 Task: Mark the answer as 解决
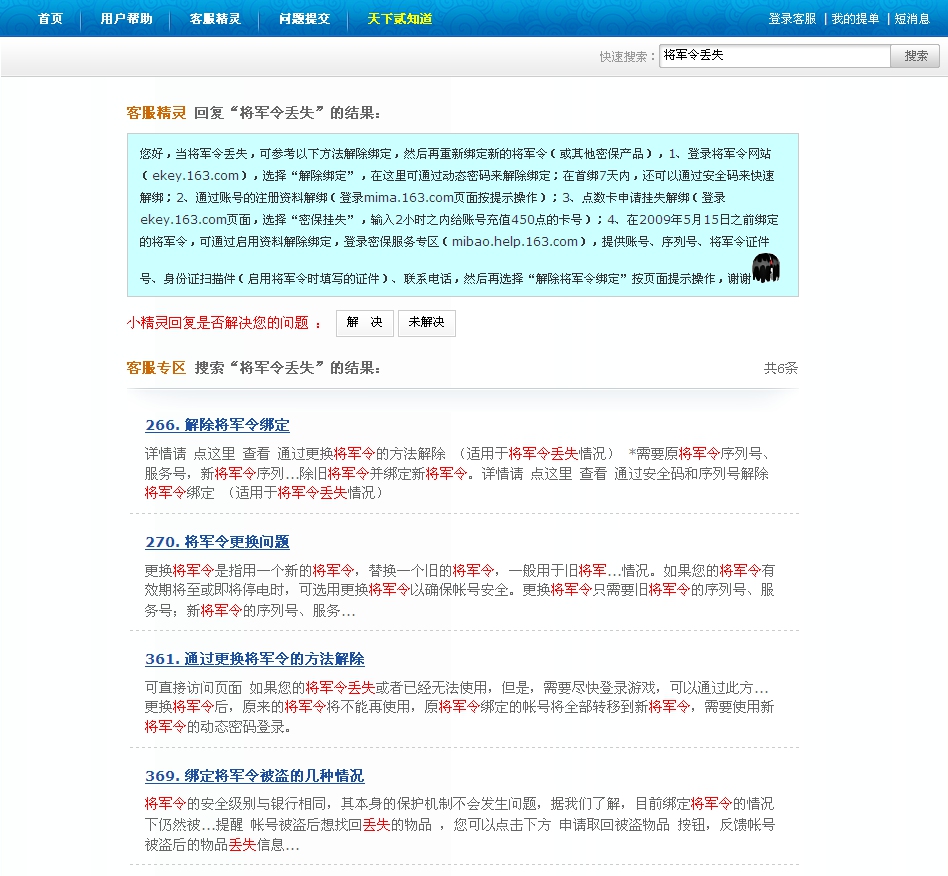pyautogui.click(x=364, y=323)
